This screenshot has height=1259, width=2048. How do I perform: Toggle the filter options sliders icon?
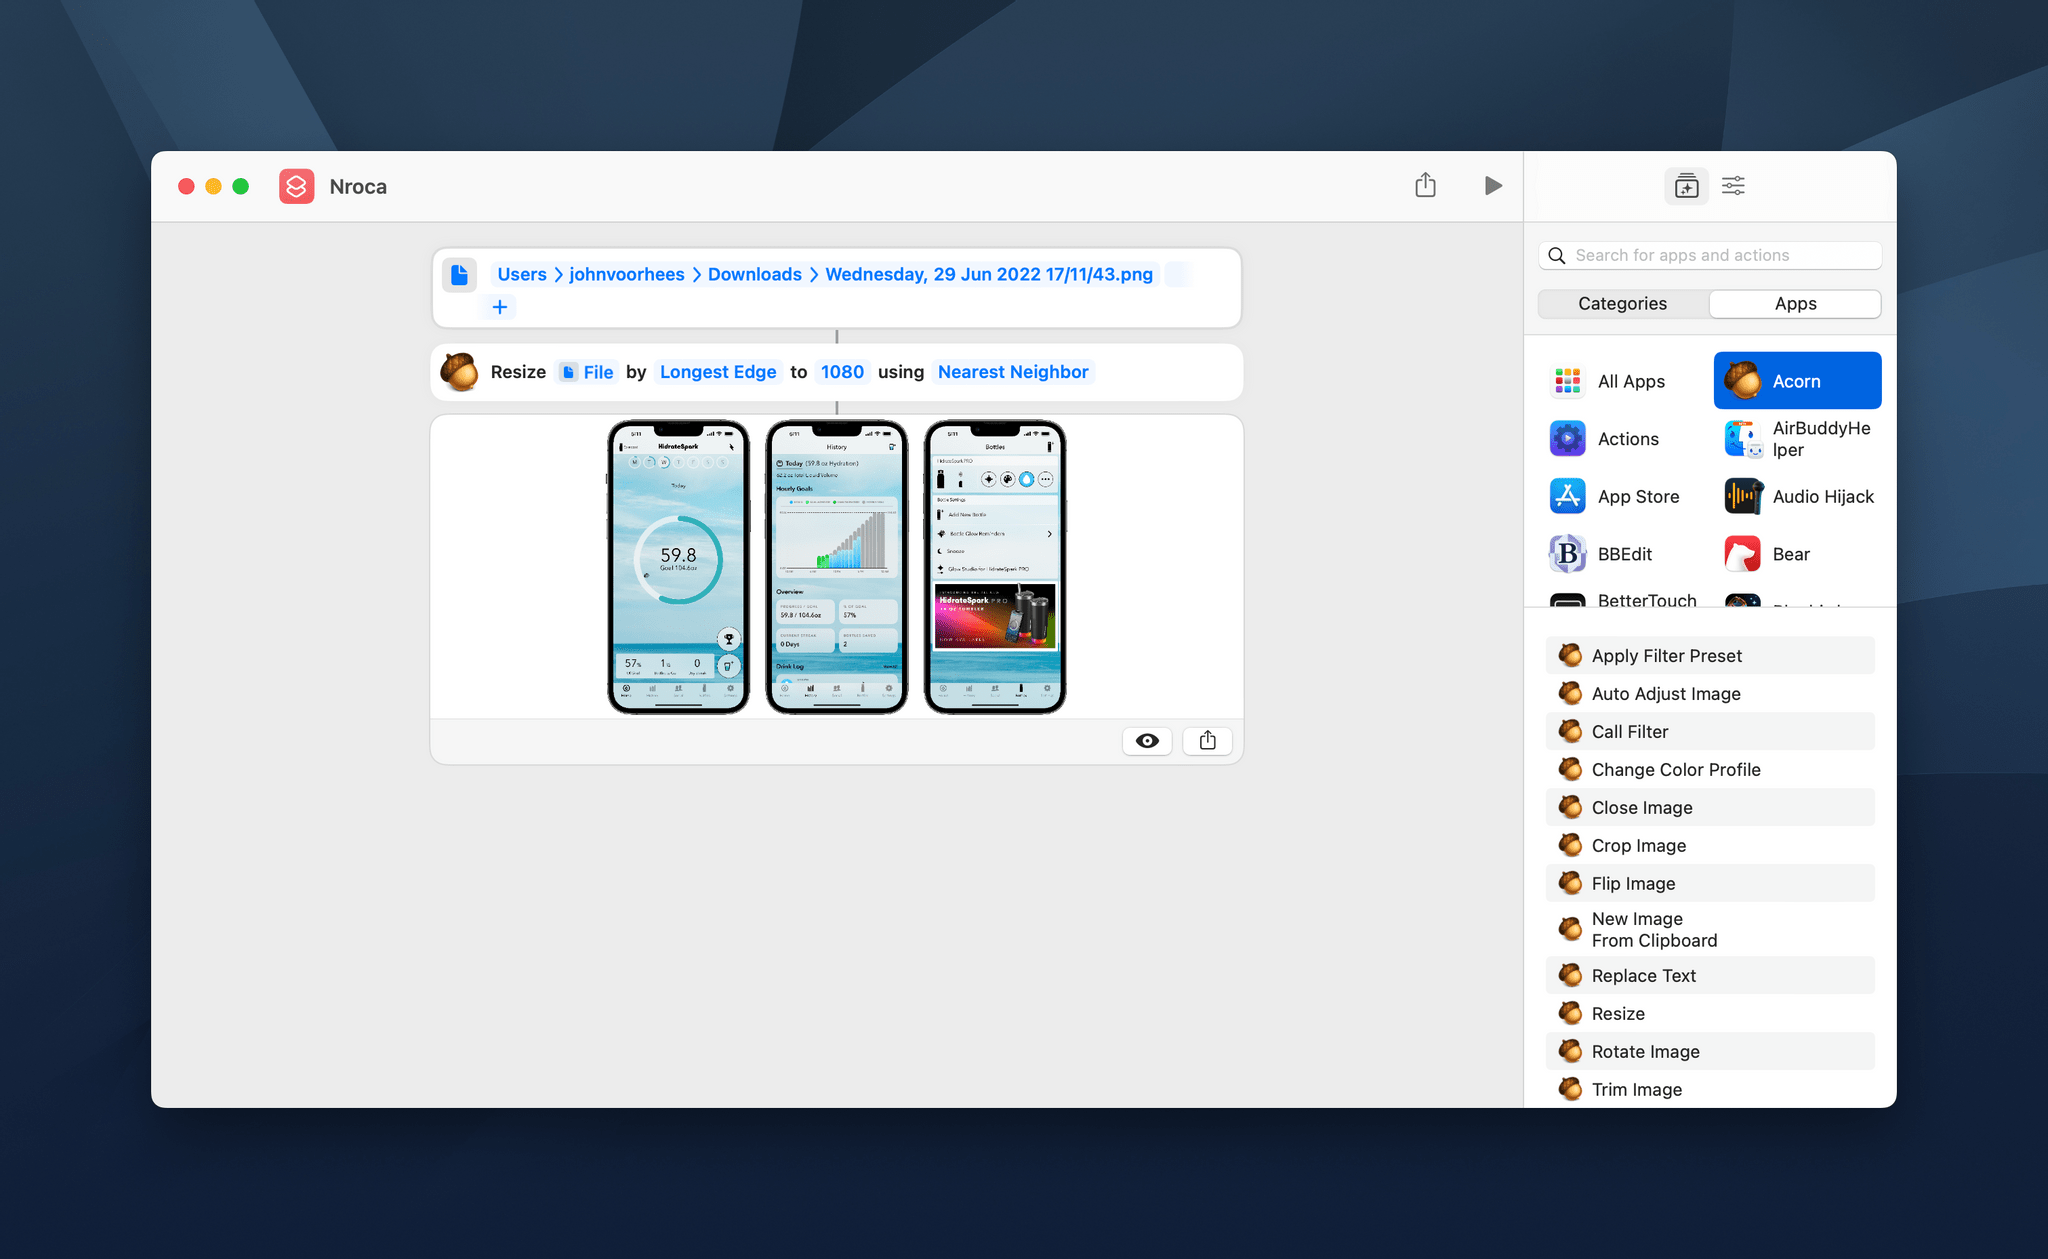(x=1732, y=186)
